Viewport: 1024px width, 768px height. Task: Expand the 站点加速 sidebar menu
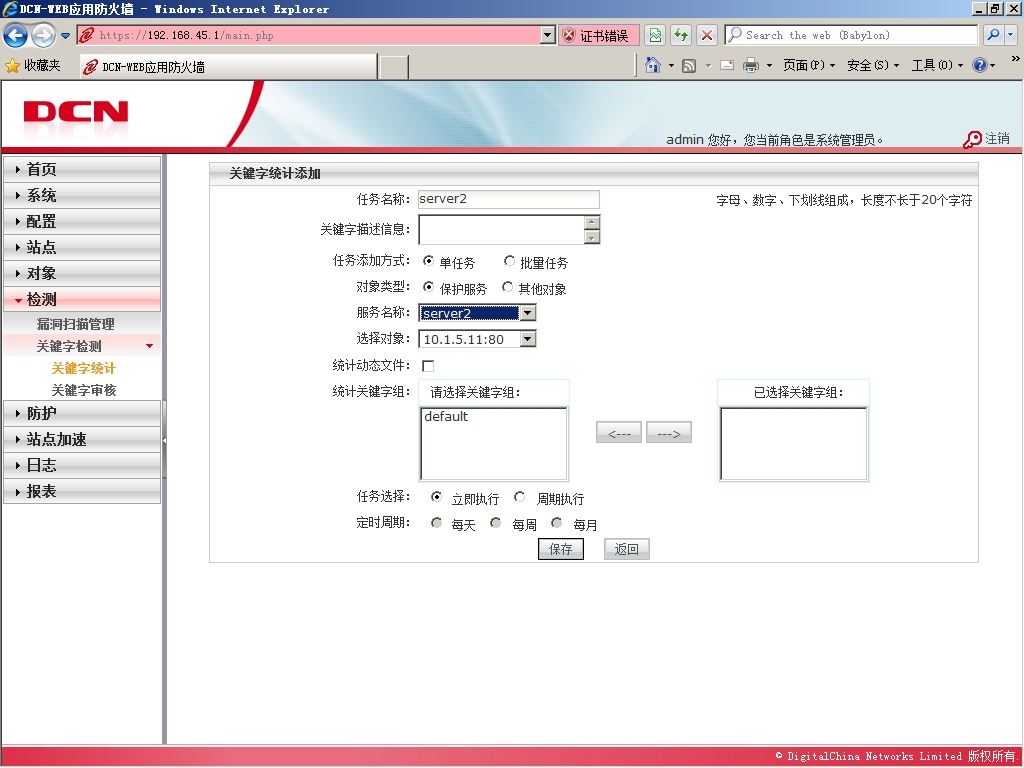point(82,440)
